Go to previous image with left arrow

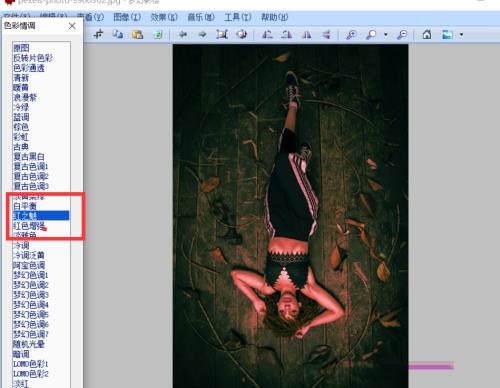point(183,34)
